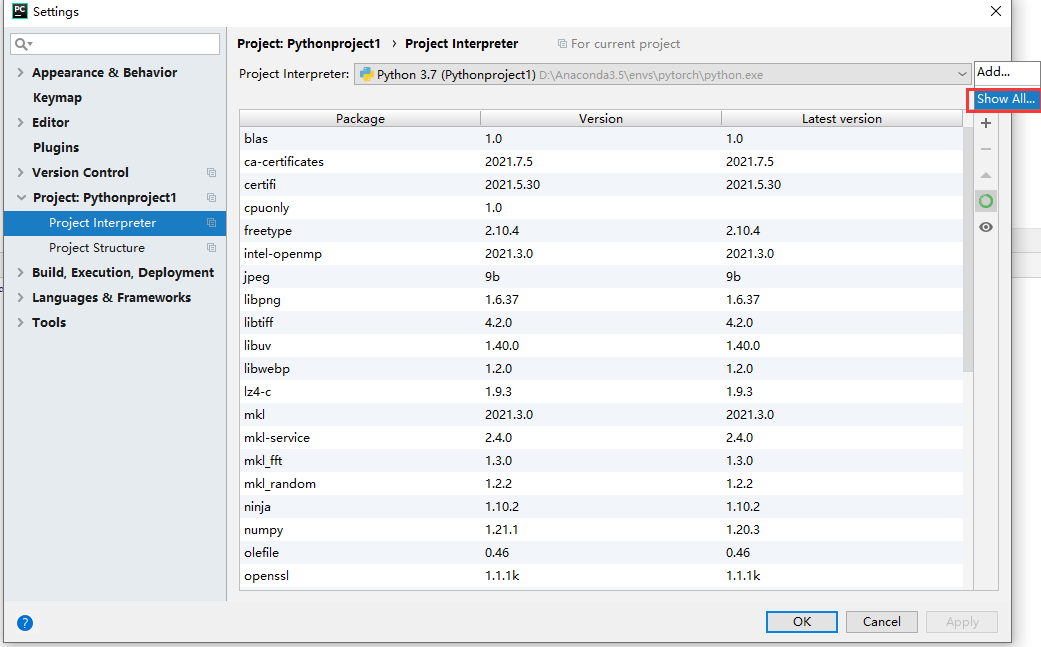Select the freetype package row
The image size is (1041, 647).
click(x=601, y=231)
